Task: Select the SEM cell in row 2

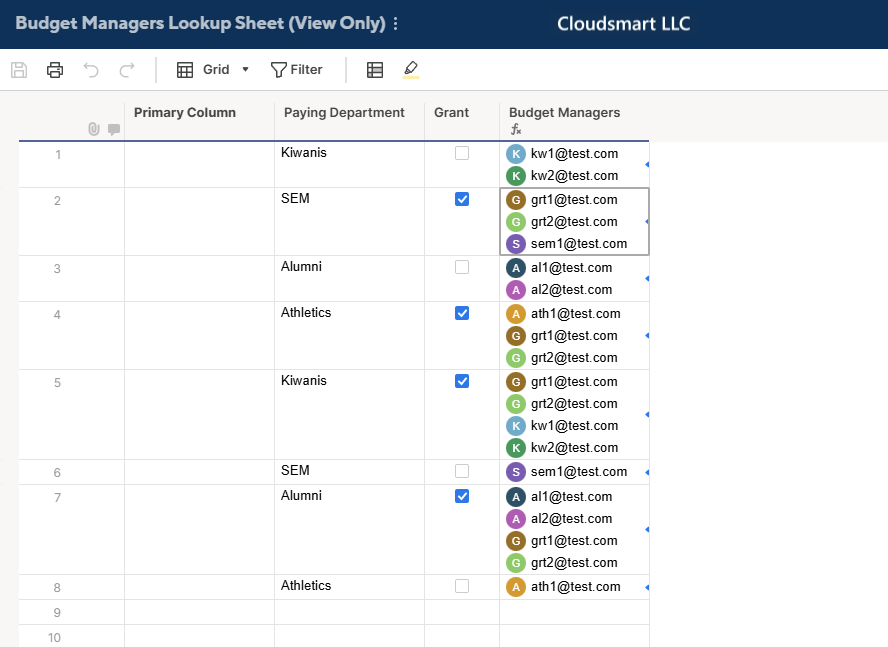Action: click(x=349, y=222)
